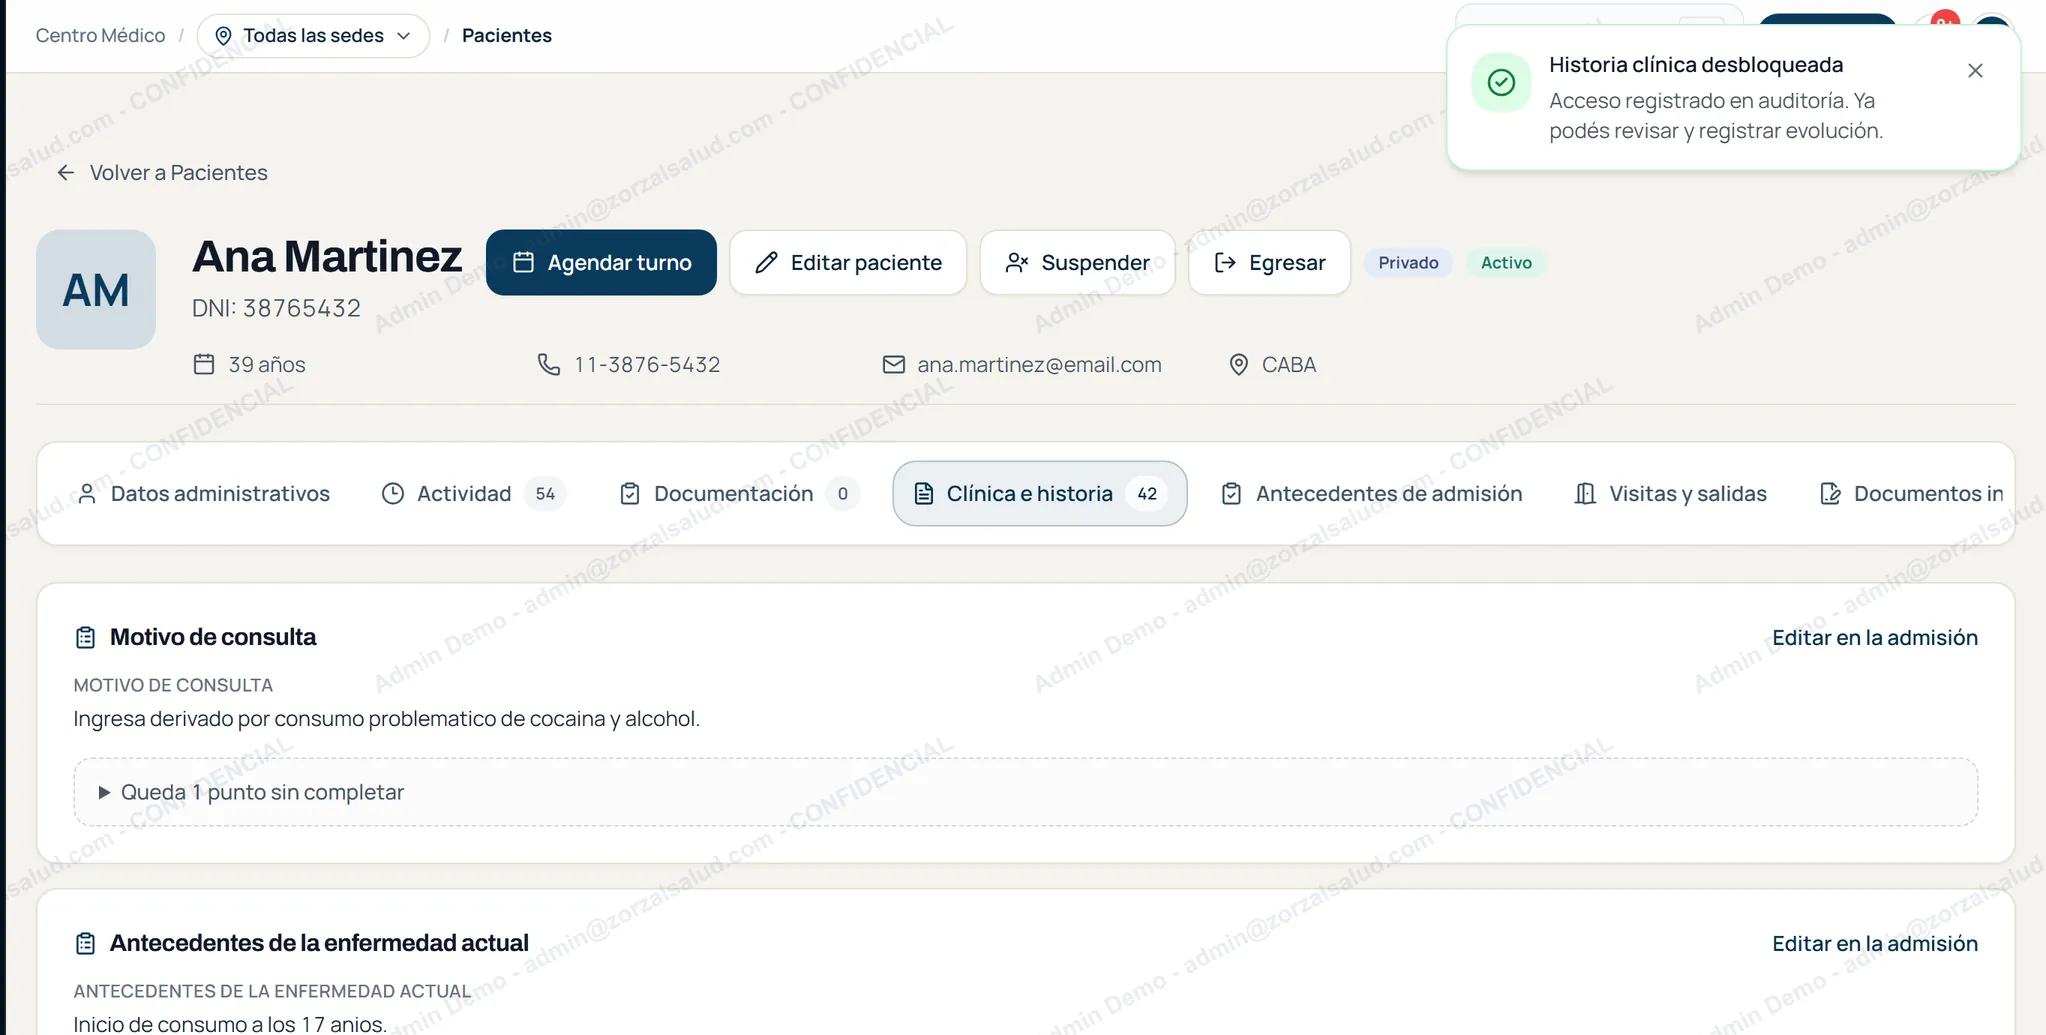Click the Agendar turno button
2046x1035 pixels.
pyautogui.click(x=601, y=263)
